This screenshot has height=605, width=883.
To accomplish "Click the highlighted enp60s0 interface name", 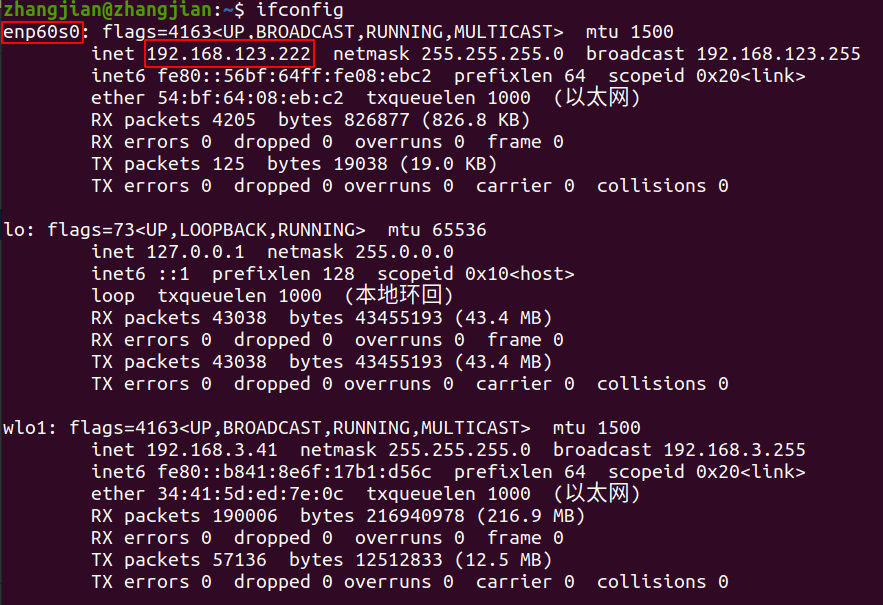I will (x=42, y=32).
